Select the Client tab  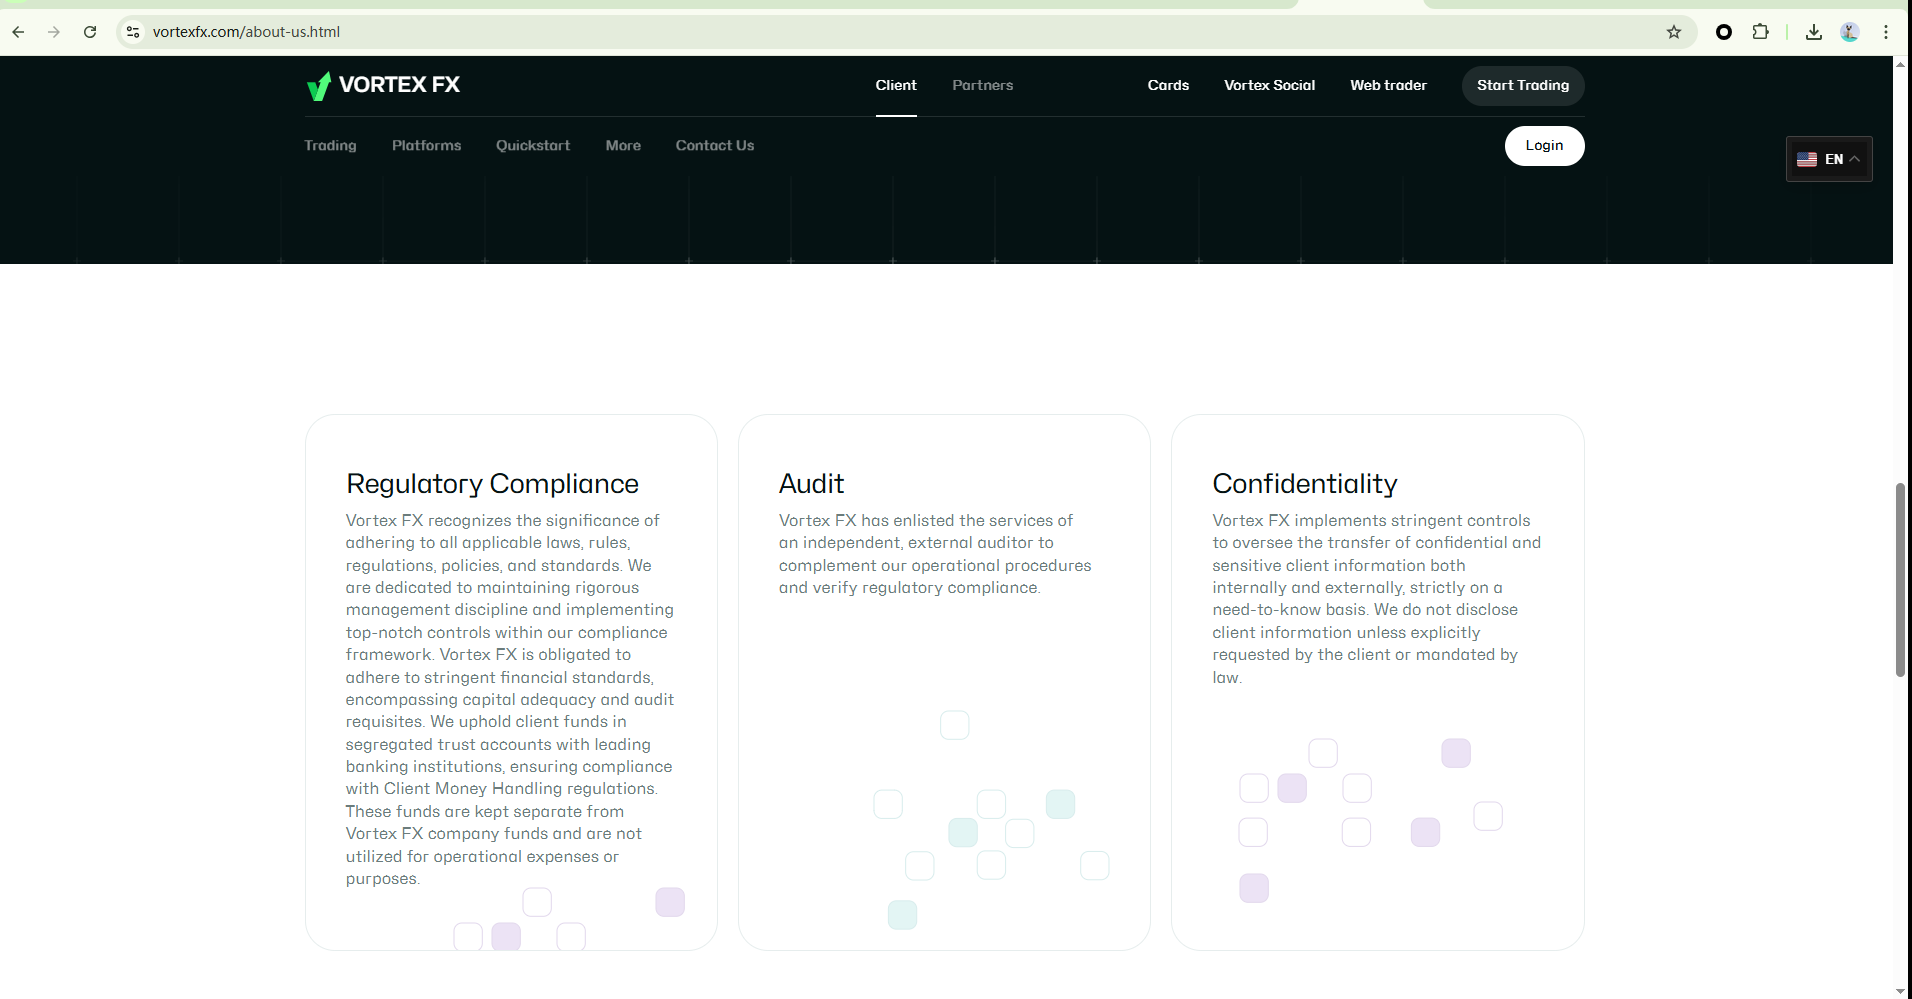pos(896,85)
